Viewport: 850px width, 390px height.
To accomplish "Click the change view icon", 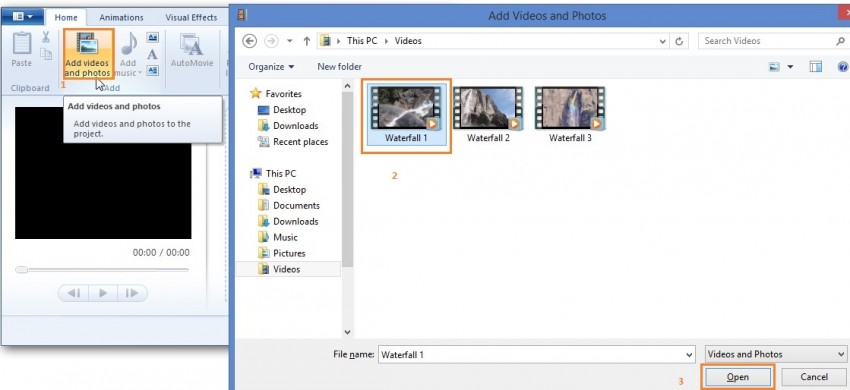I will pos(774,67).
